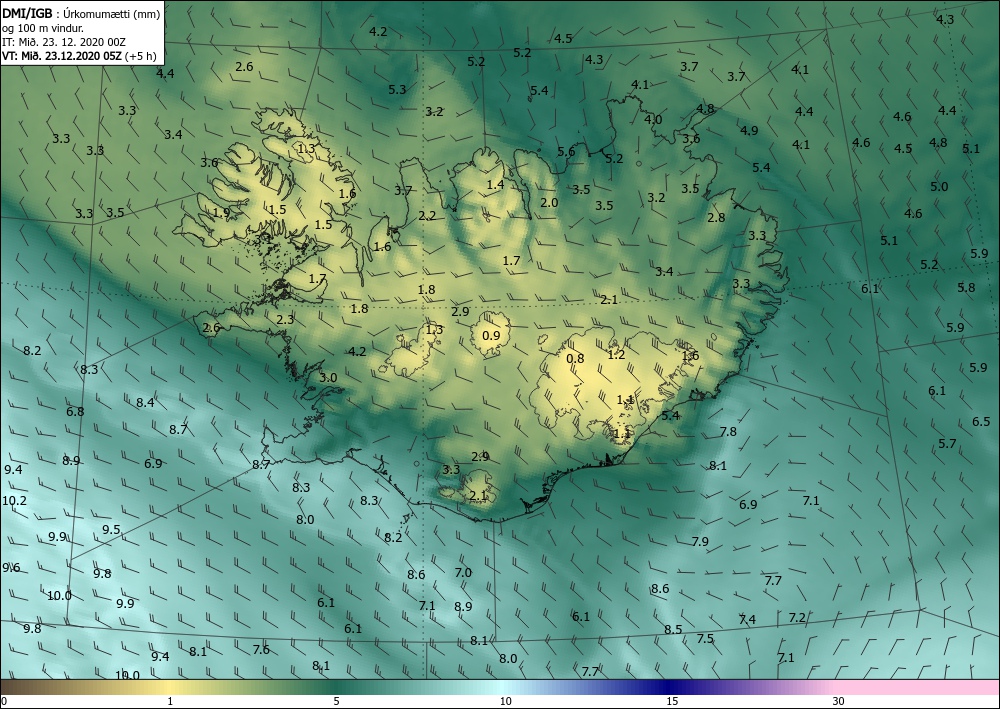Click the brown start of the color scale bar
The height and width of the screenshot is (709, 1000).
[x=19, y=688]
